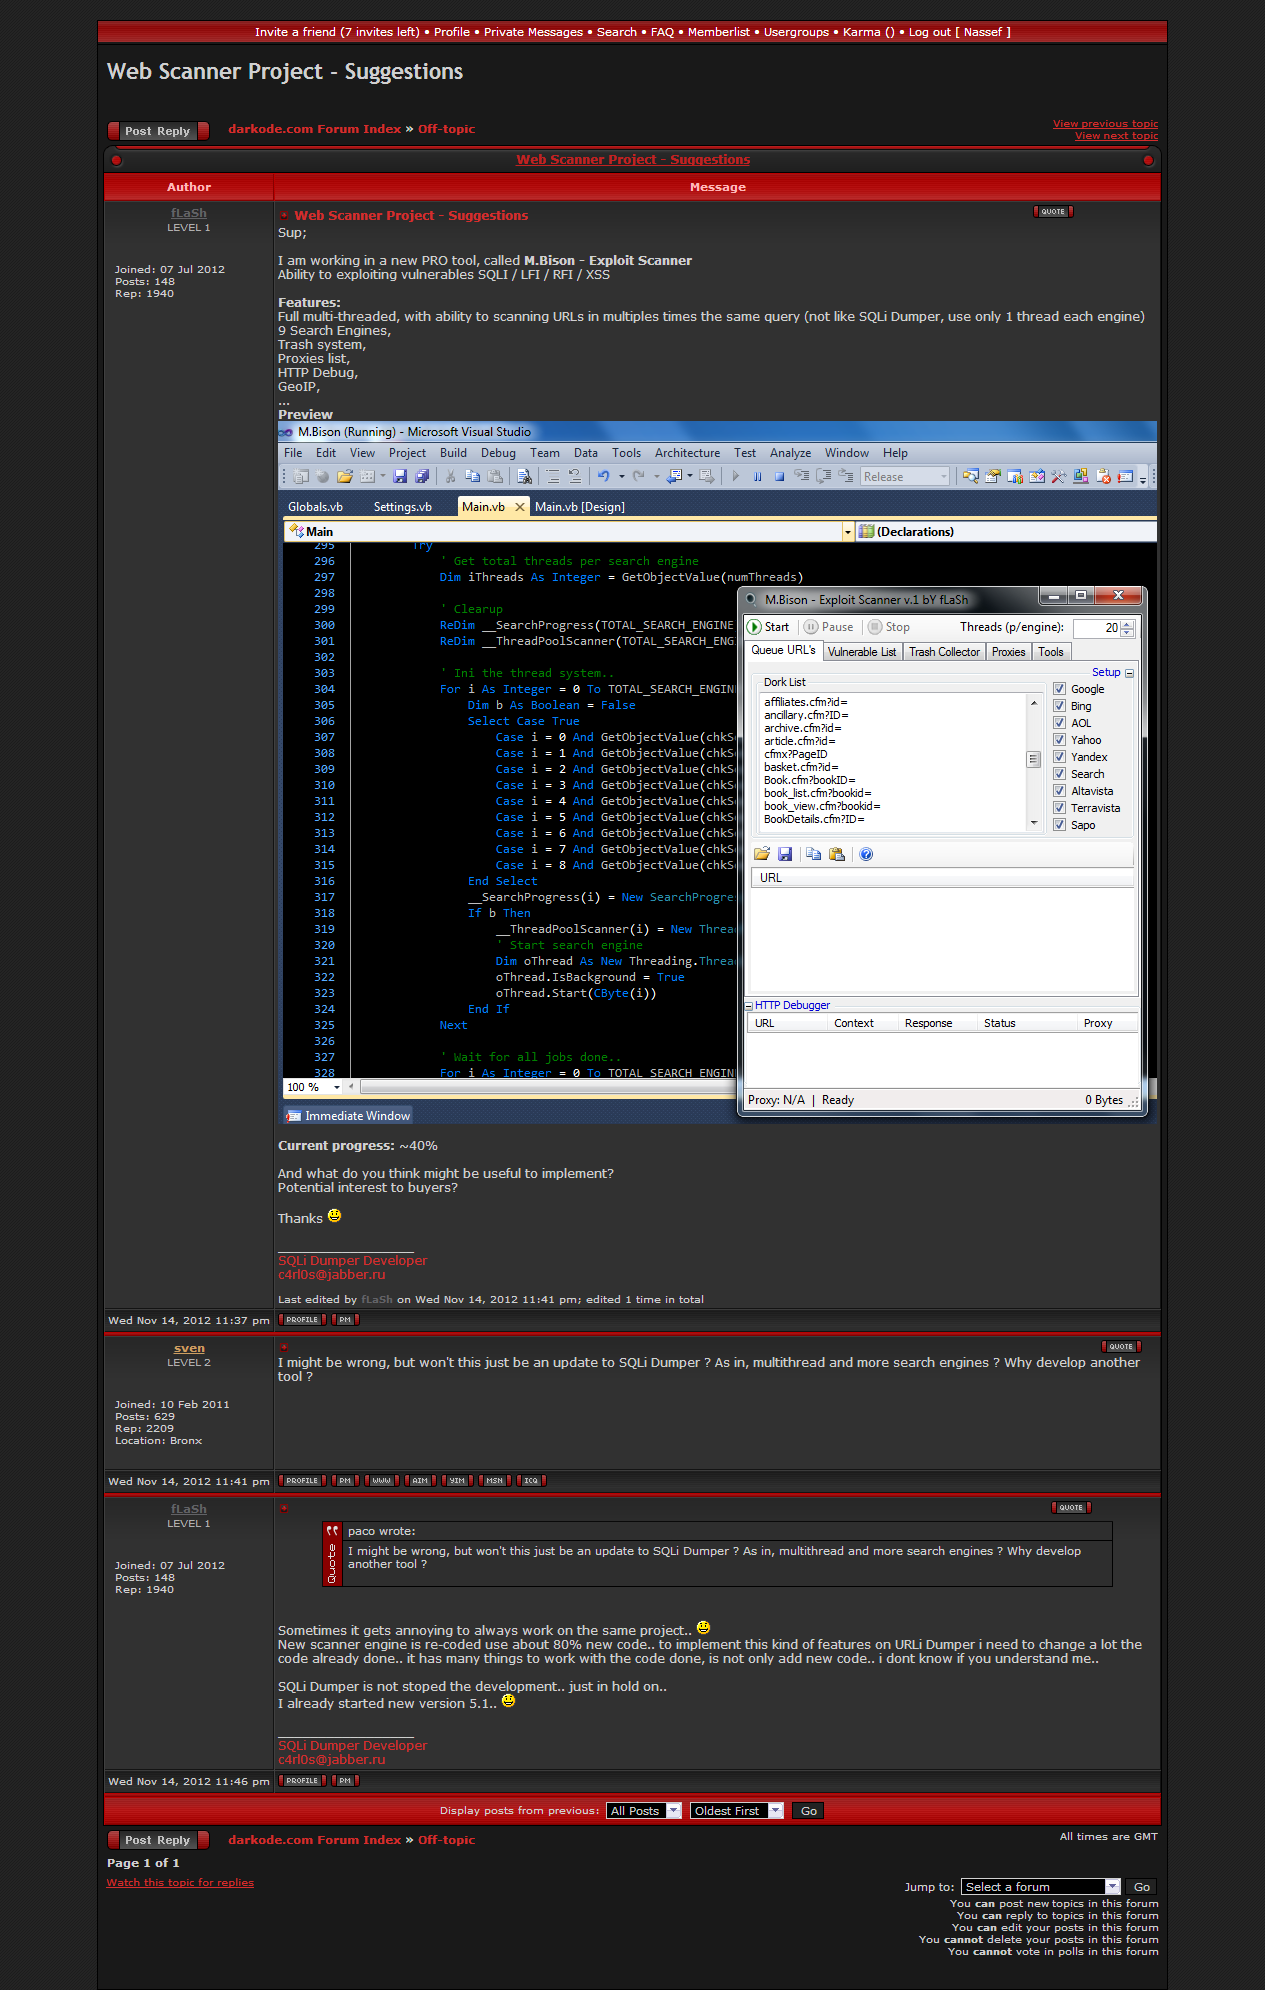Open the All Posts dropdown
Screen dimensions: 1265x1990
click(x=644, y=1811)
